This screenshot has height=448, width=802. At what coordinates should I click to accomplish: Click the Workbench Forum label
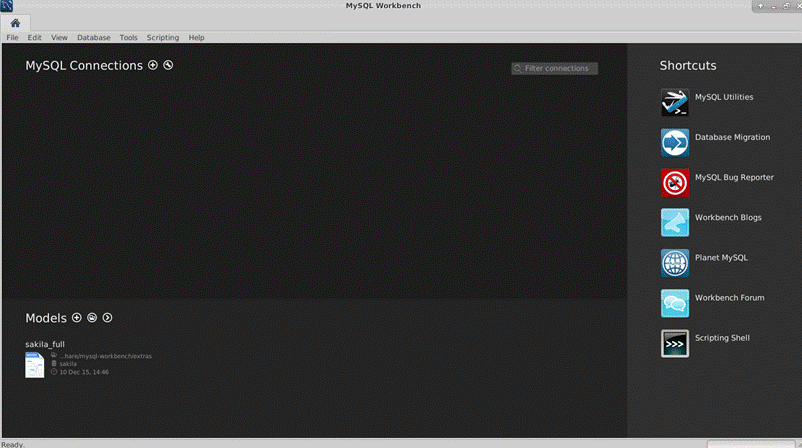729,298
